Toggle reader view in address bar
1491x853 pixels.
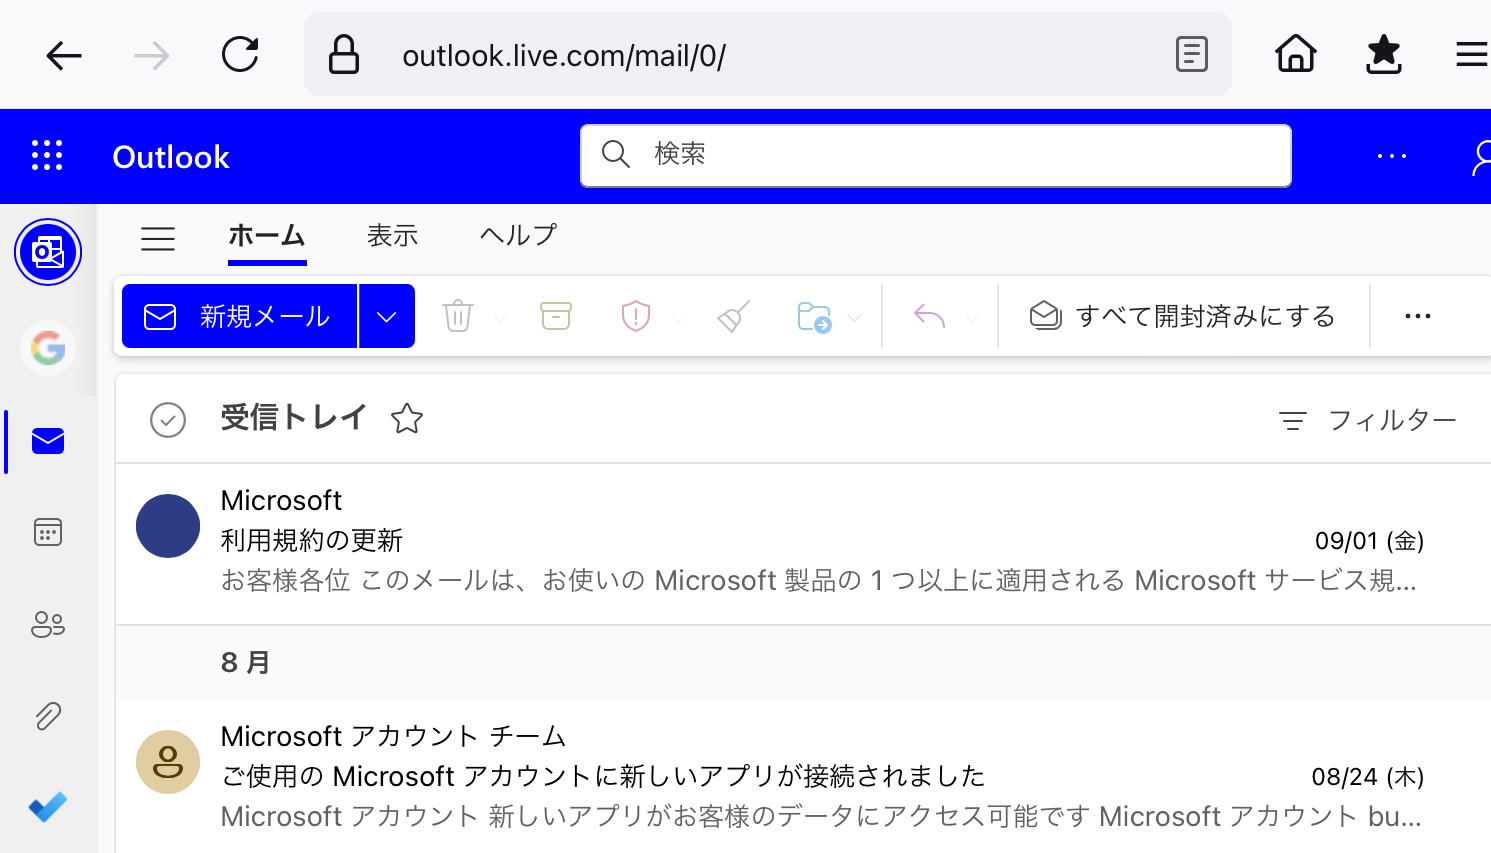click(1192, 54)
